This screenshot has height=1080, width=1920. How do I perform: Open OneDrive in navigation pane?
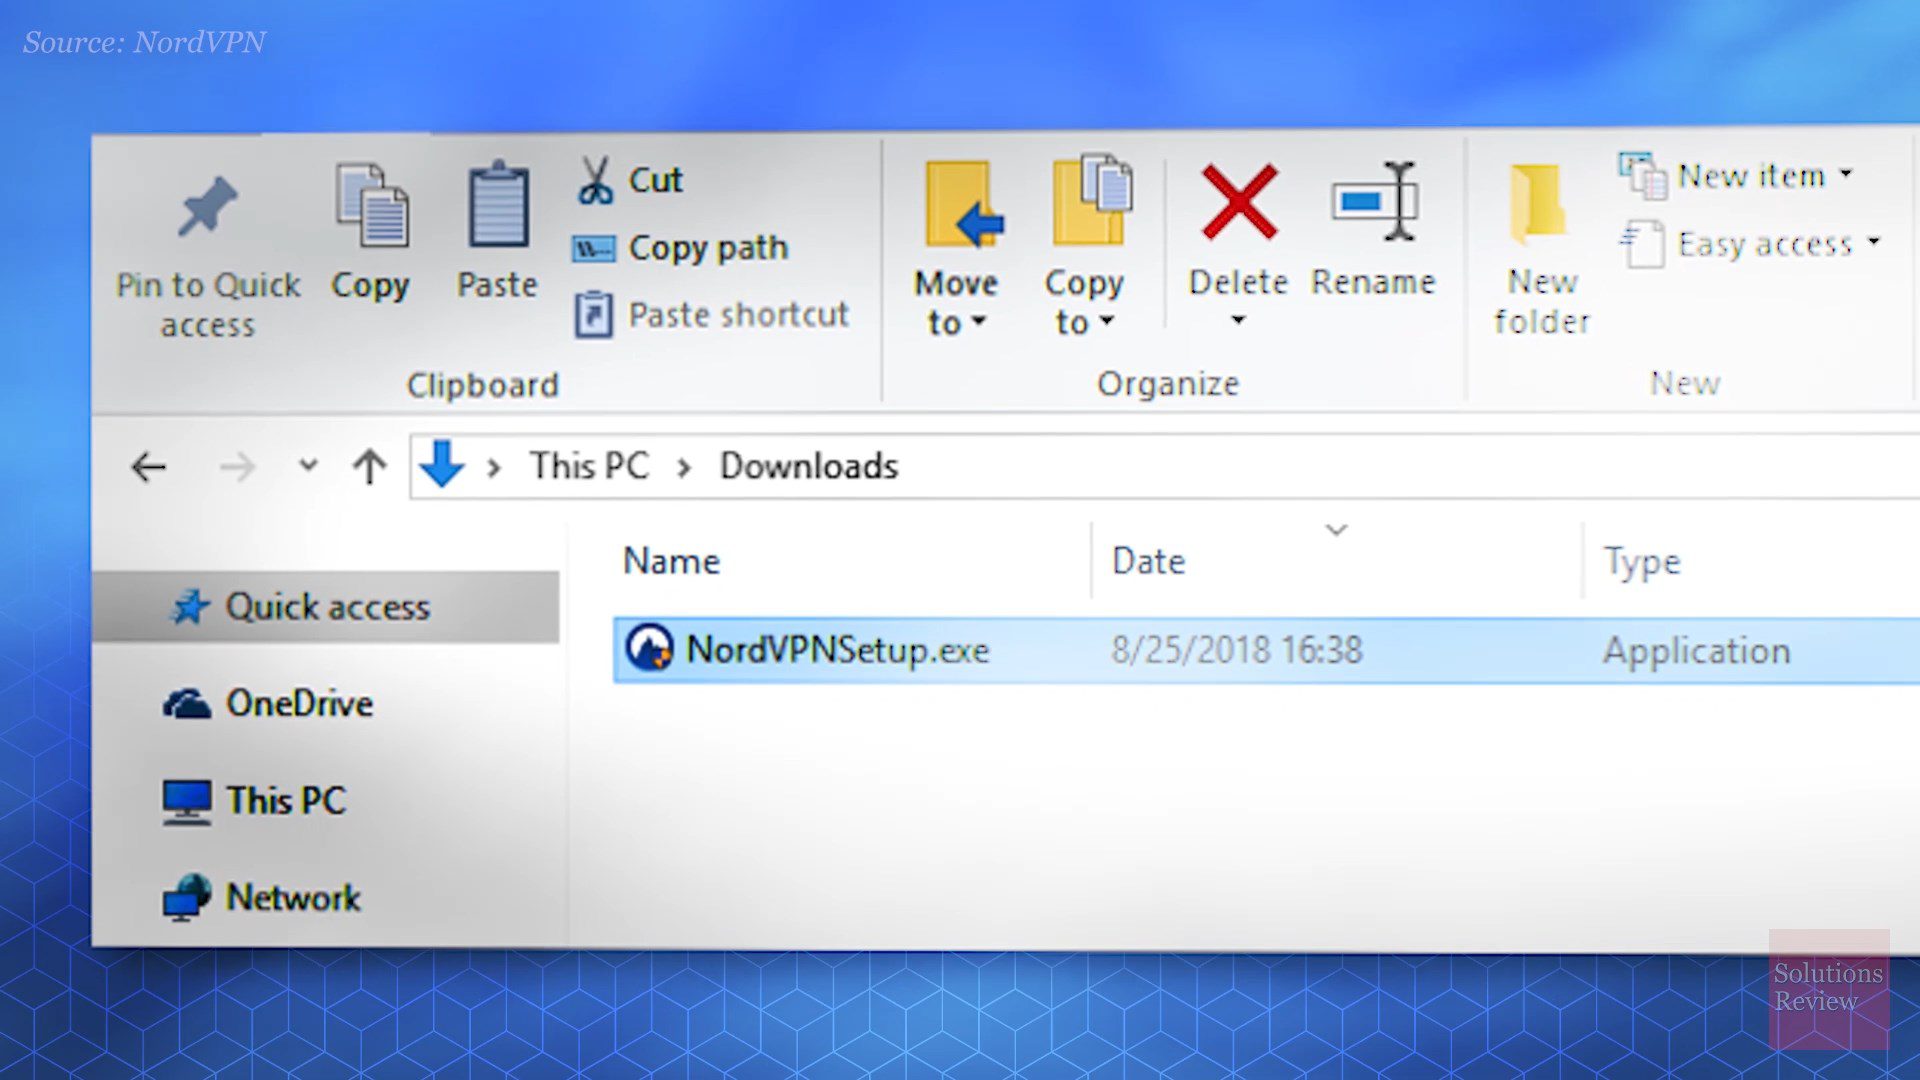(299, 704)
